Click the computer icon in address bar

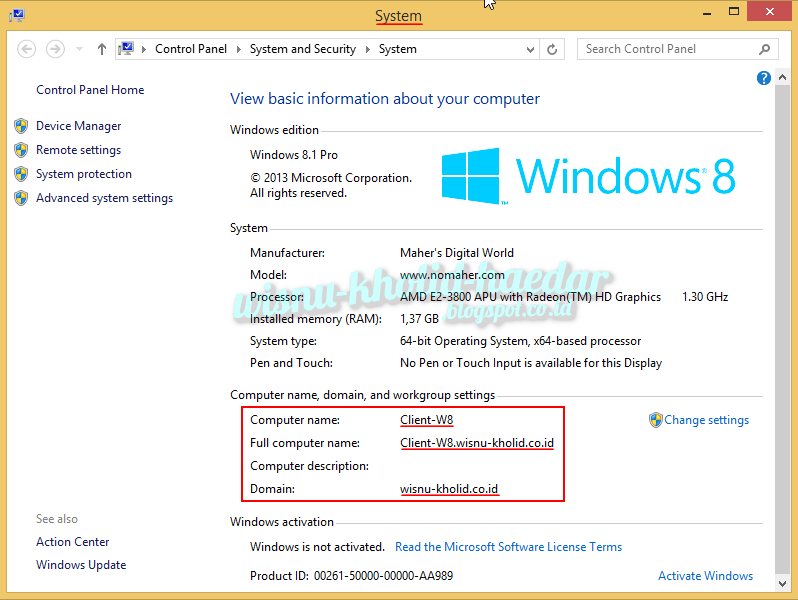[x=126, y=49]
